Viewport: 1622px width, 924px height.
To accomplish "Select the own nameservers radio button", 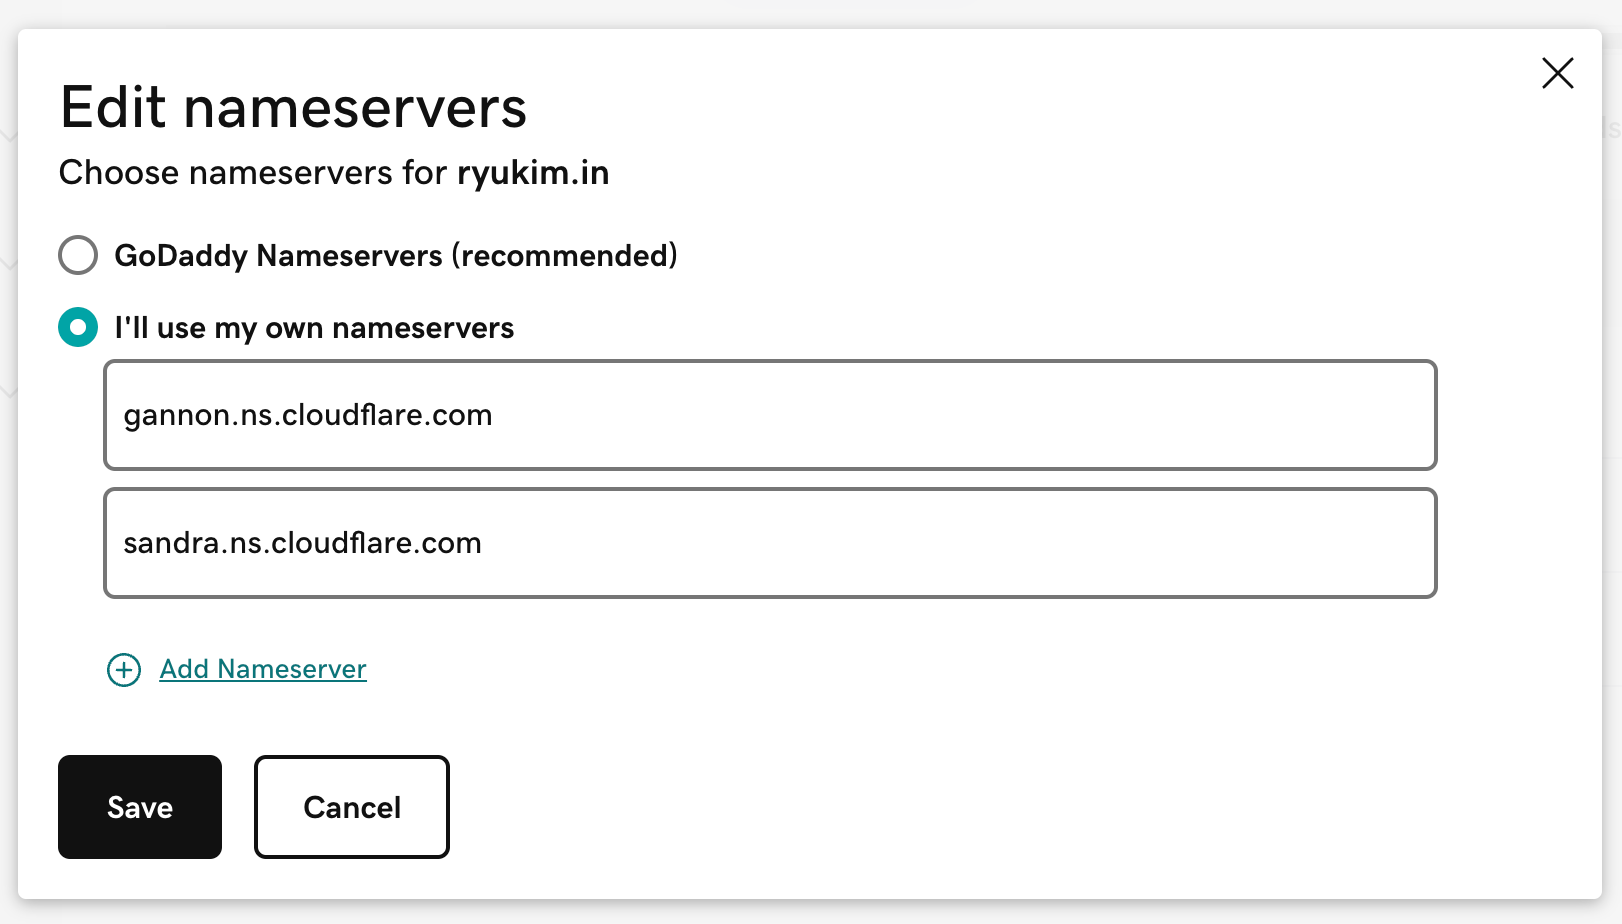I will [78, 327].
